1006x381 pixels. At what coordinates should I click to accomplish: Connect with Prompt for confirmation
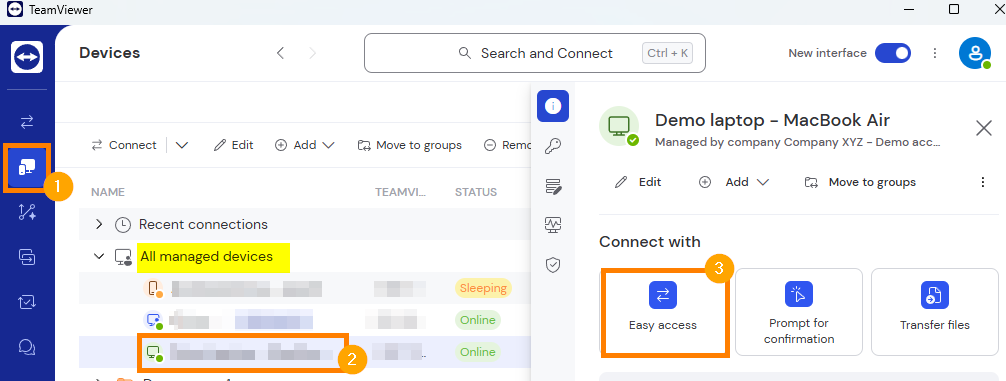click(799, 312)
